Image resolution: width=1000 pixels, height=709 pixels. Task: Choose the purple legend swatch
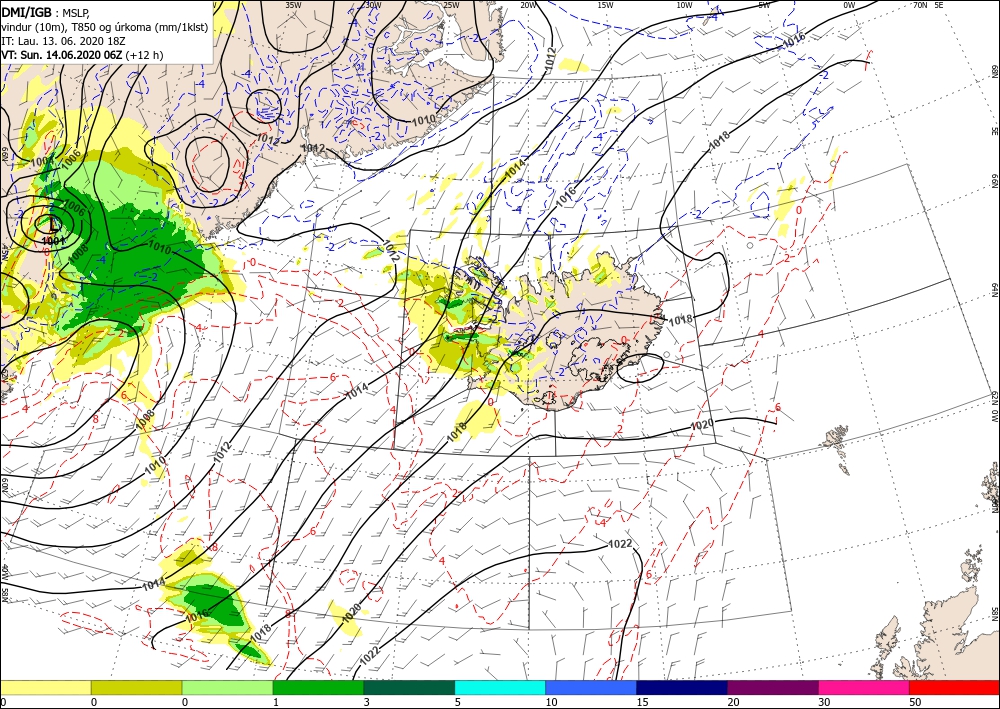coord(772,687)
